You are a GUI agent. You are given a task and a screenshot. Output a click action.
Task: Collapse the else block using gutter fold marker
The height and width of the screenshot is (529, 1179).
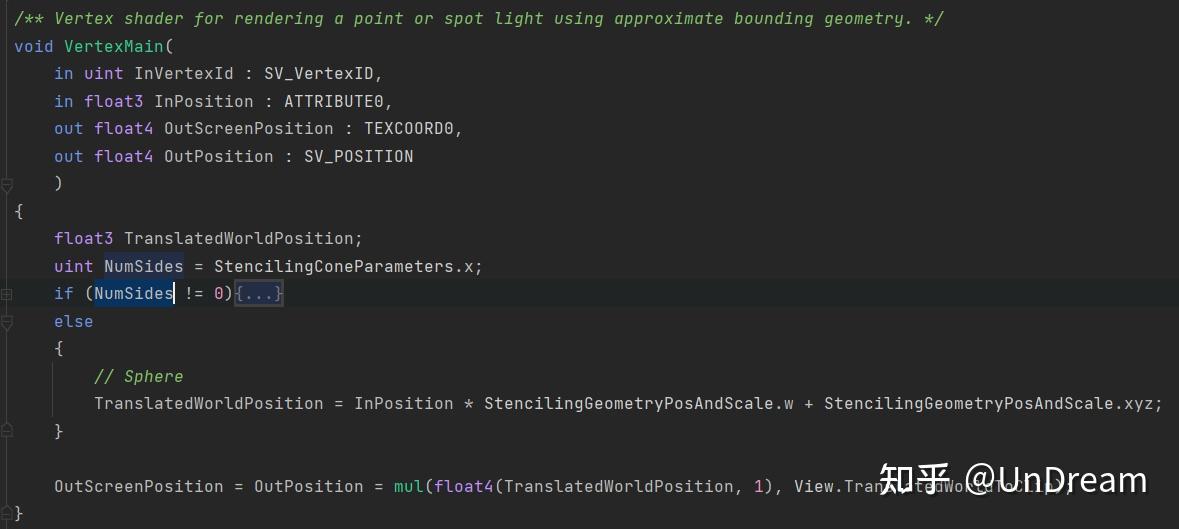click(x=7, y=322)
